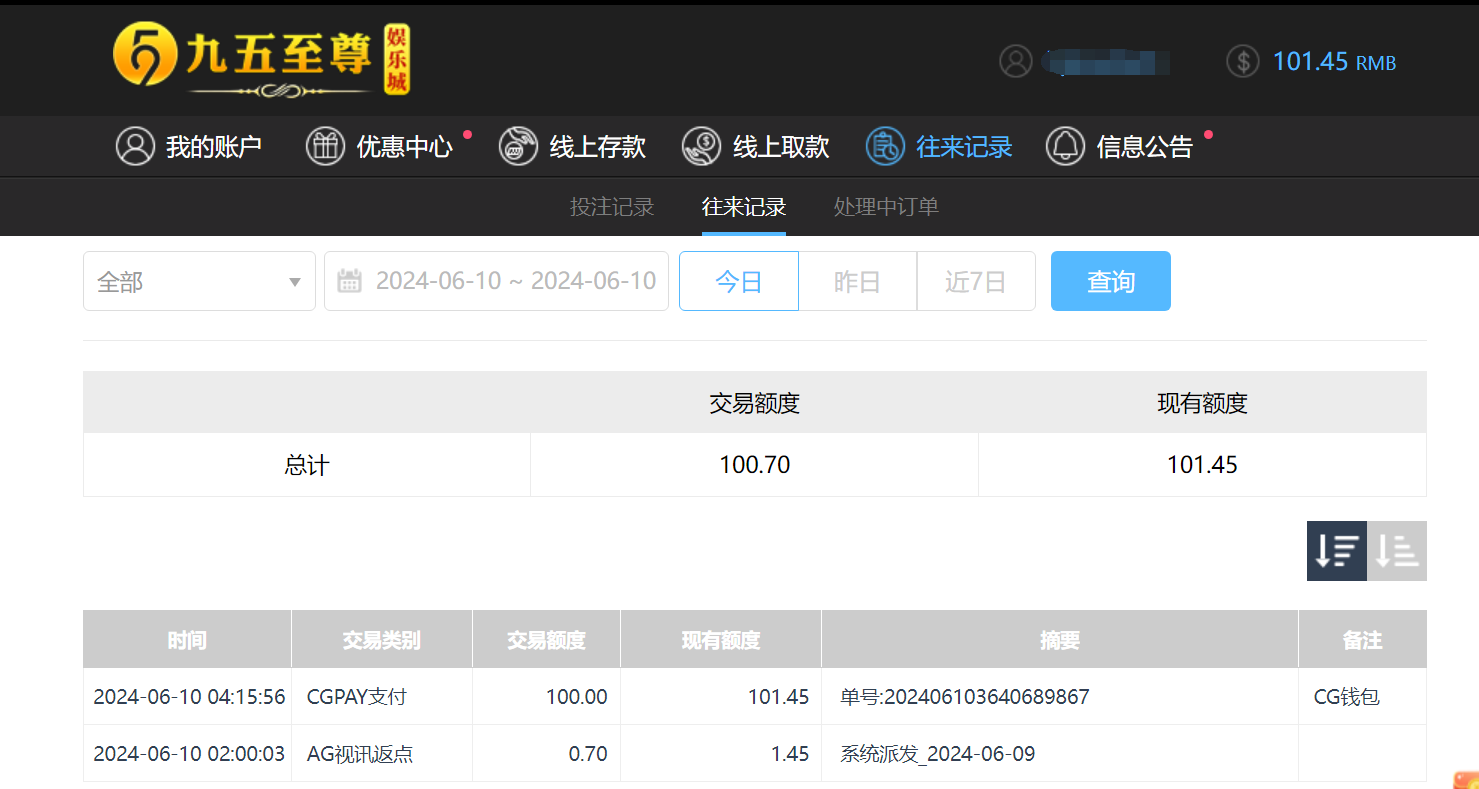1479x789 pixels.
Task: Open 我的账户 via its profile icon
Action: [135, 146]
